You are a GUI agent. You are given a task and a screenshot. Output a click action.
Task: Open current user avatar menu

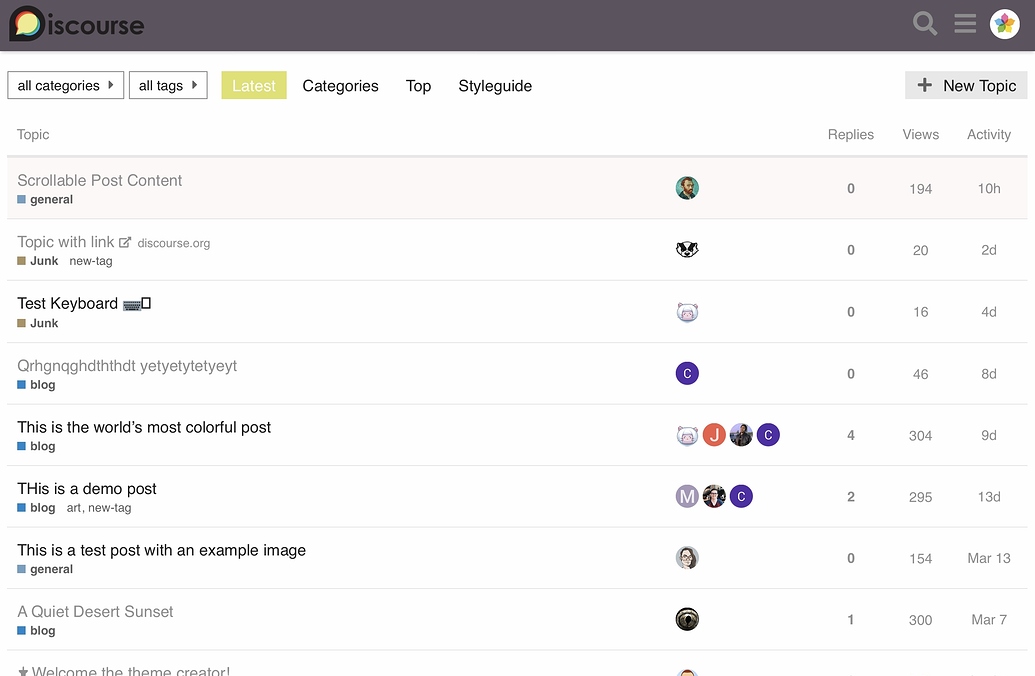(x=1004, y=24)
